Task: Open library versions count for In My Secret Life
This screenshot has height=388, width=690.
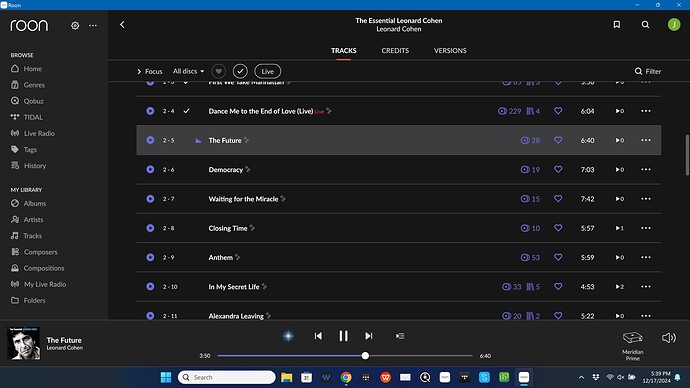Action: coord(533,286)
